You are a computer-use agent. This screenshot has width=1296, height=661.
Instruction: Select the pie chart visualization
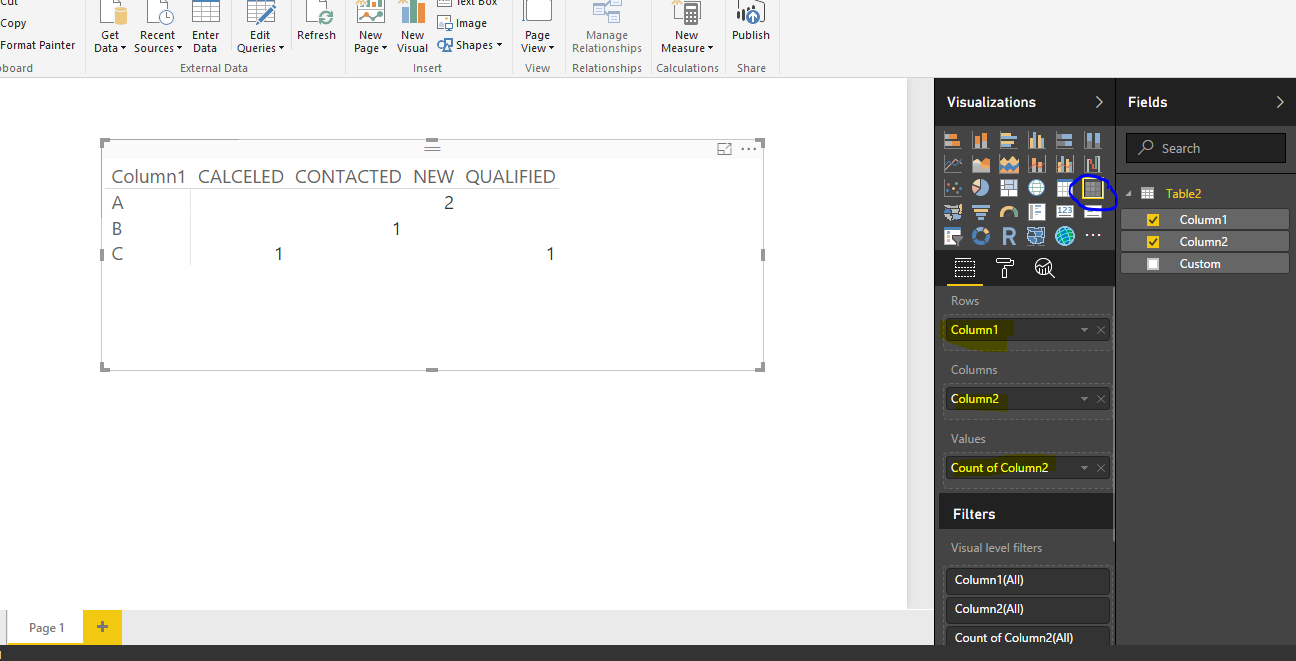pos(980,188)
